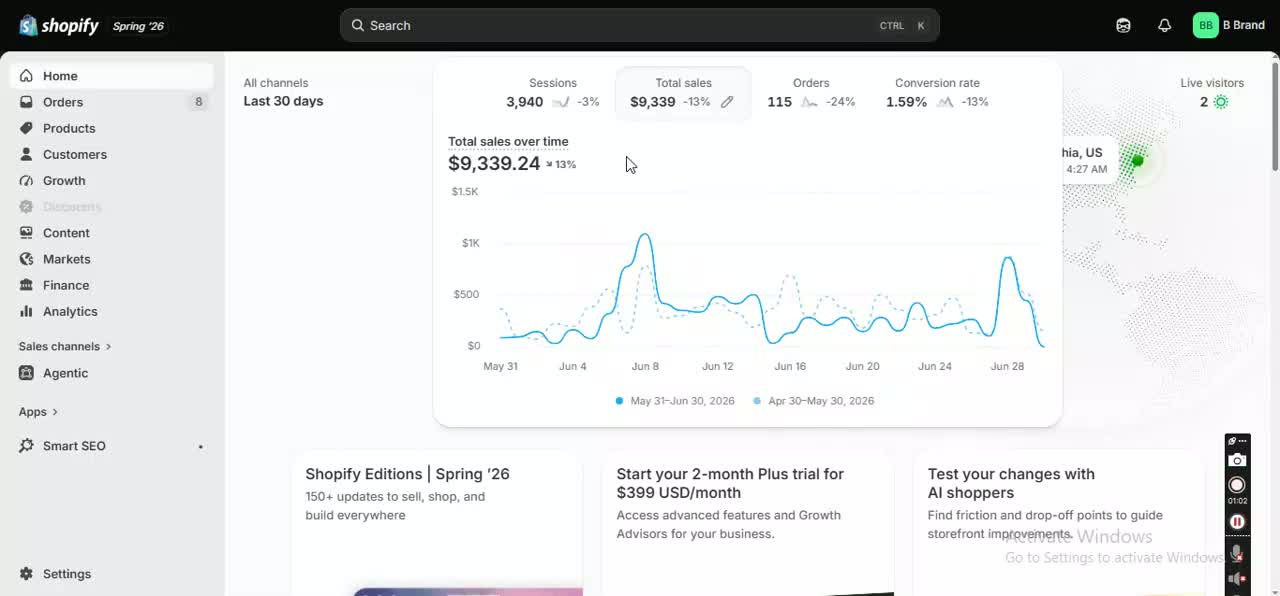The height and width of the screenshot is (596, 1280).
Task: Open recorder more options (three dots)
Action: [1243, 440]
